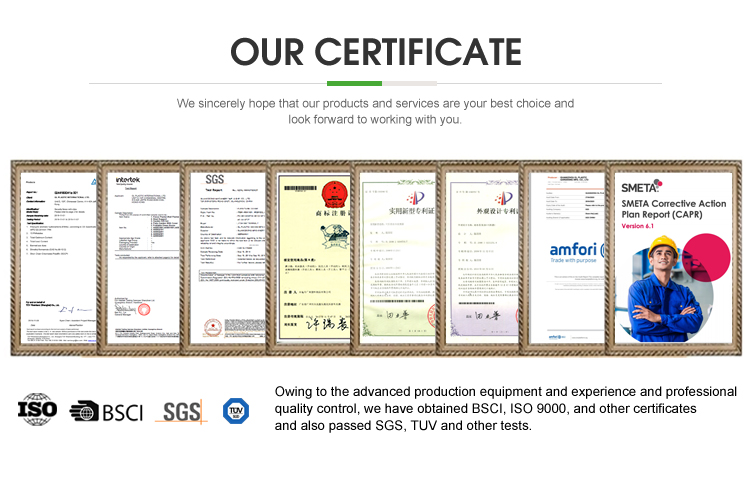This screenshot has width=750, height=478.
Task: Open the Intertek test certificate thumbnail
Action: 141,258
